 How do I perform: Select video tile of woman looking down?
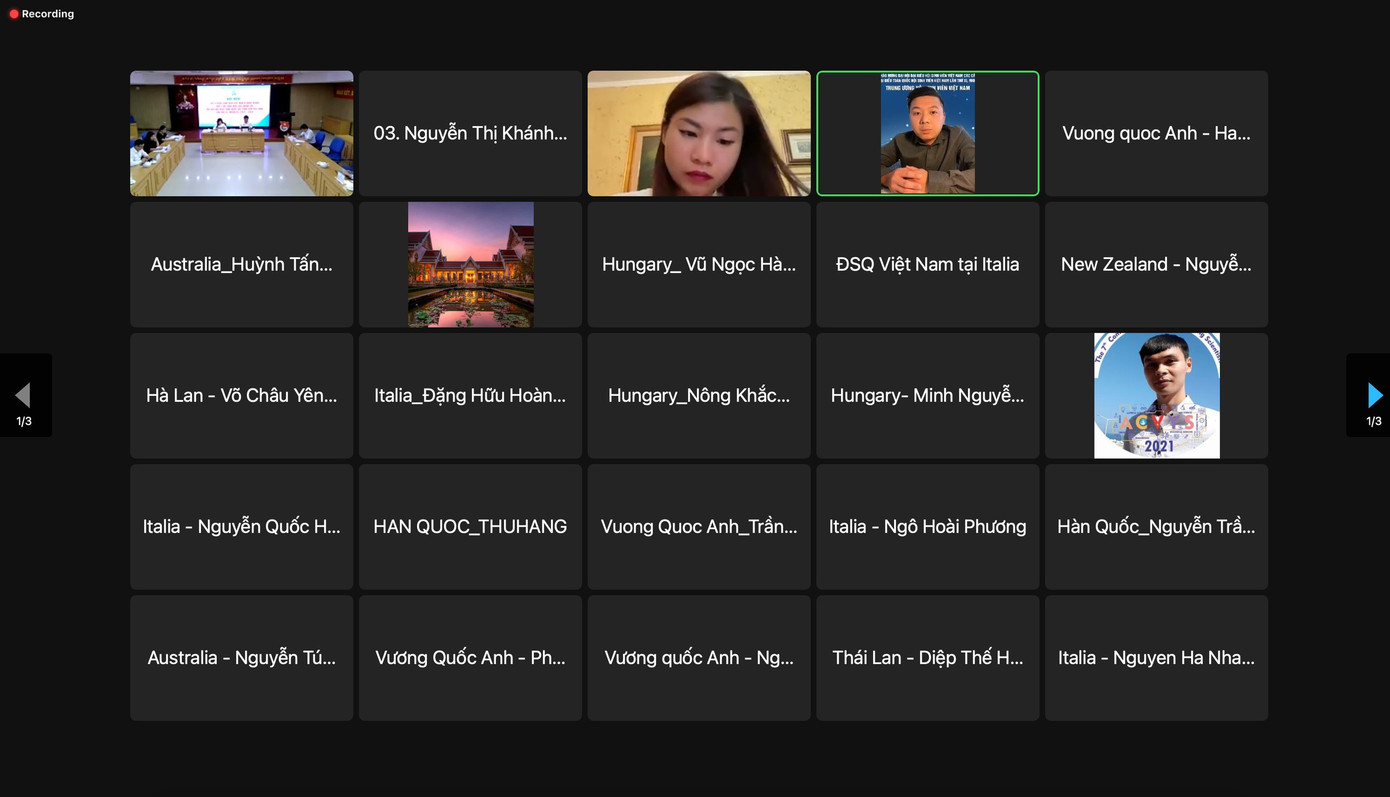click(x=698, y=133)
